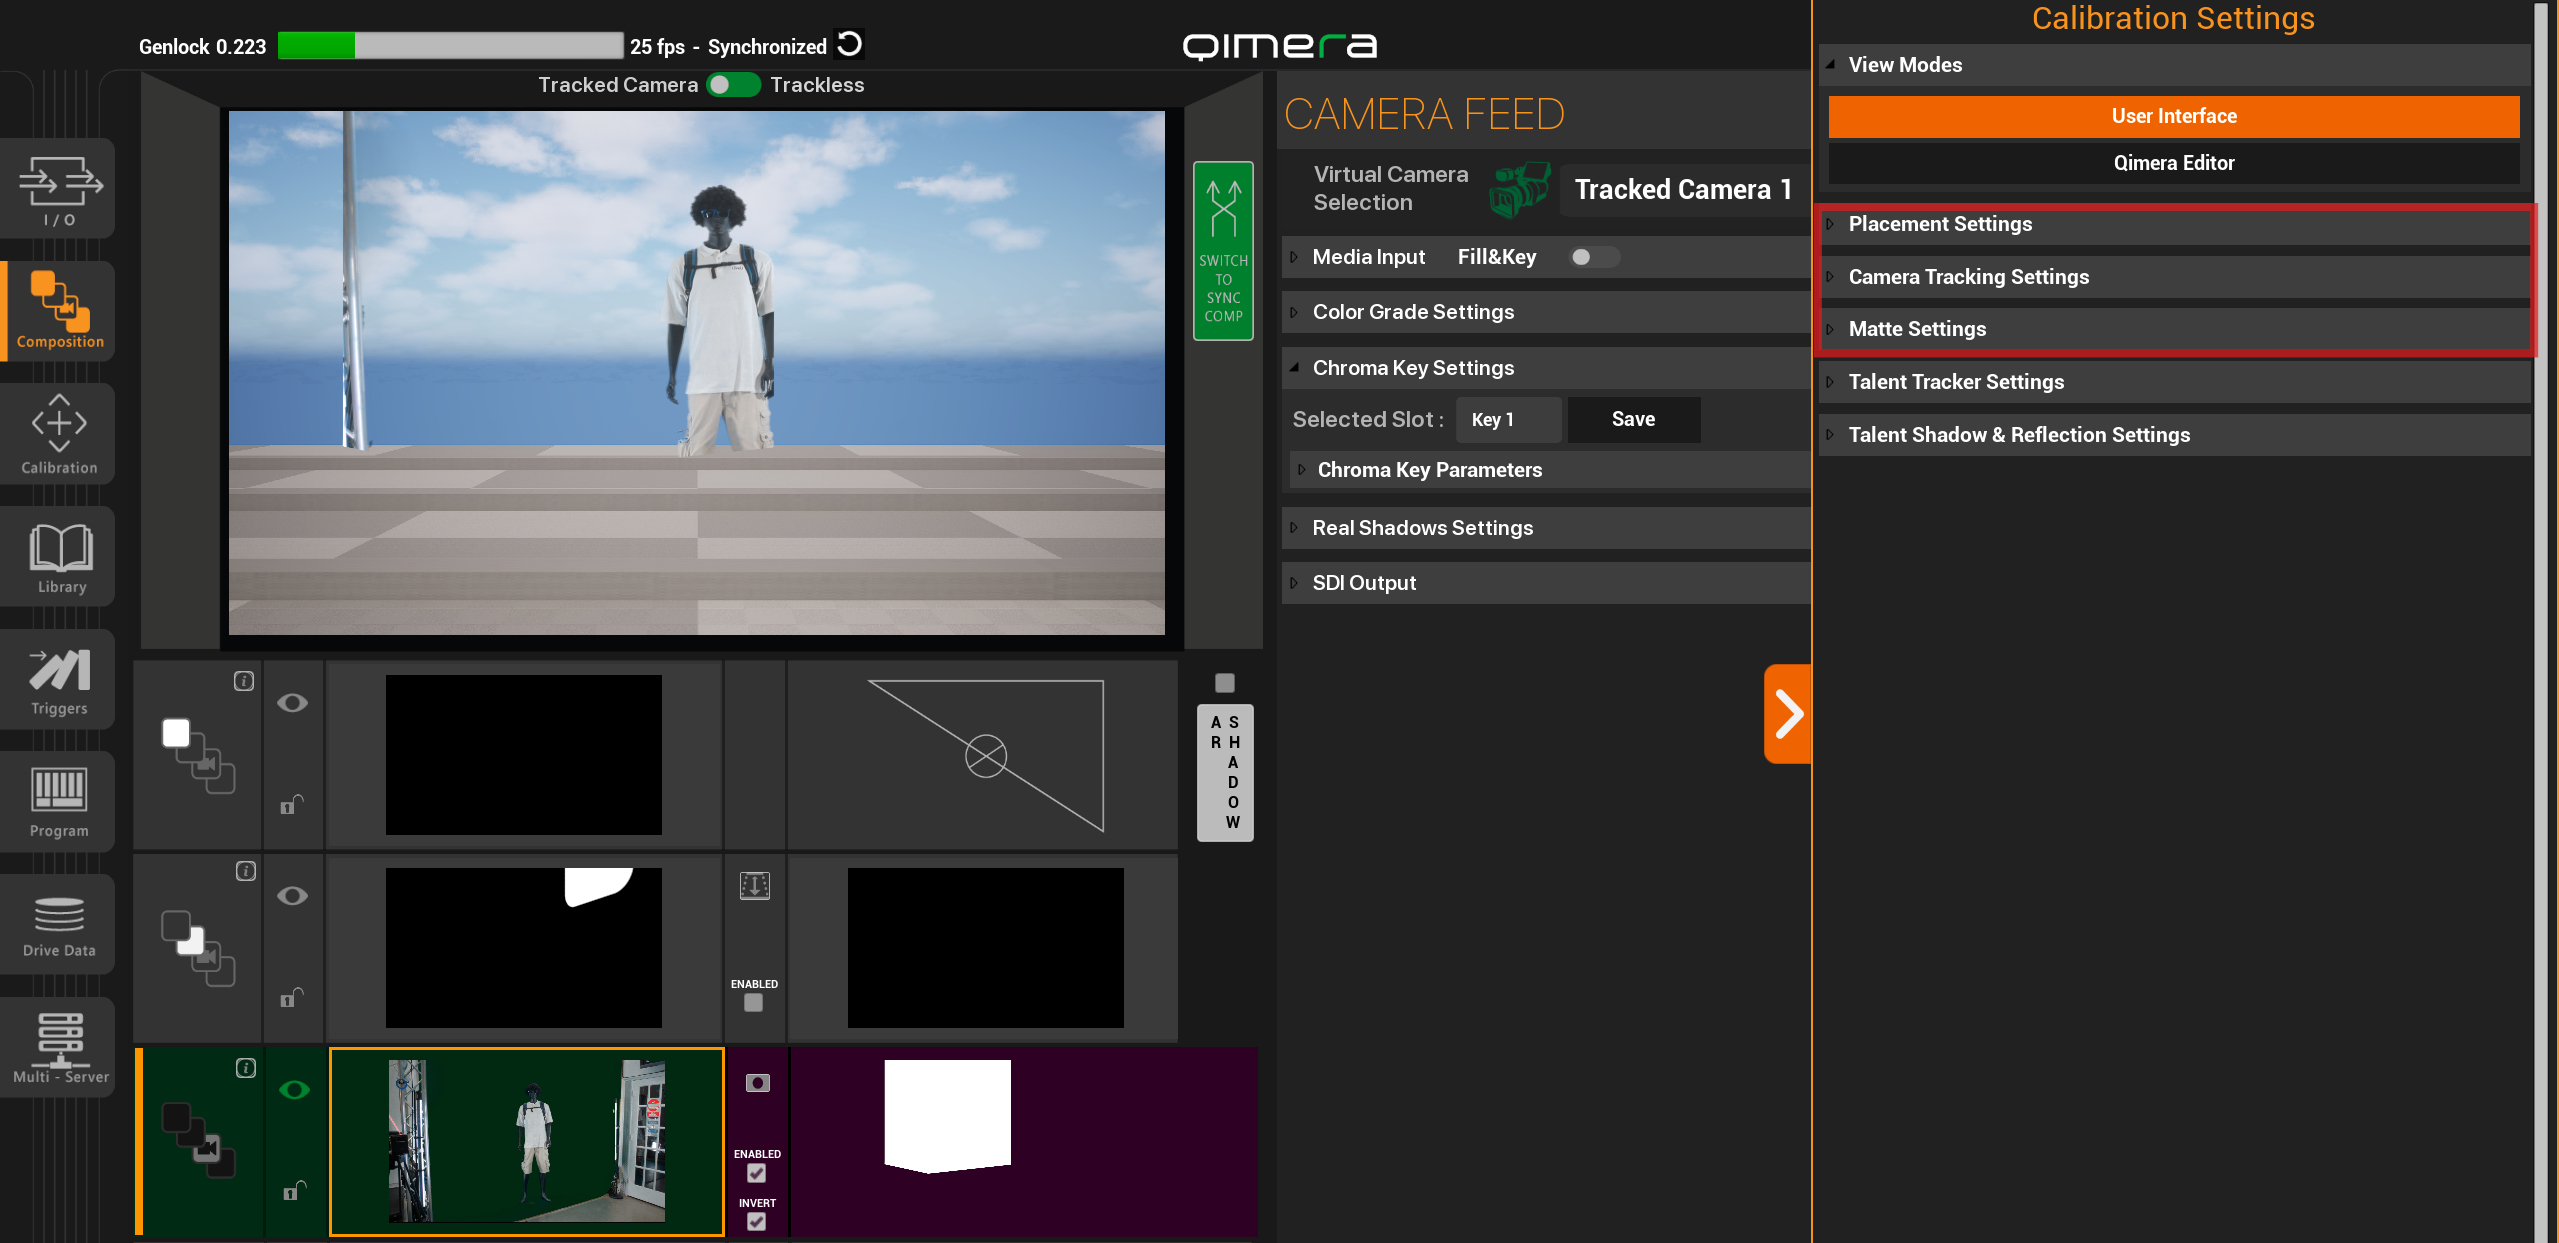This screenshot has height=1243, width=2559.
Task: Expand Chroma Key Parameters
Action: pos(1429,470)
